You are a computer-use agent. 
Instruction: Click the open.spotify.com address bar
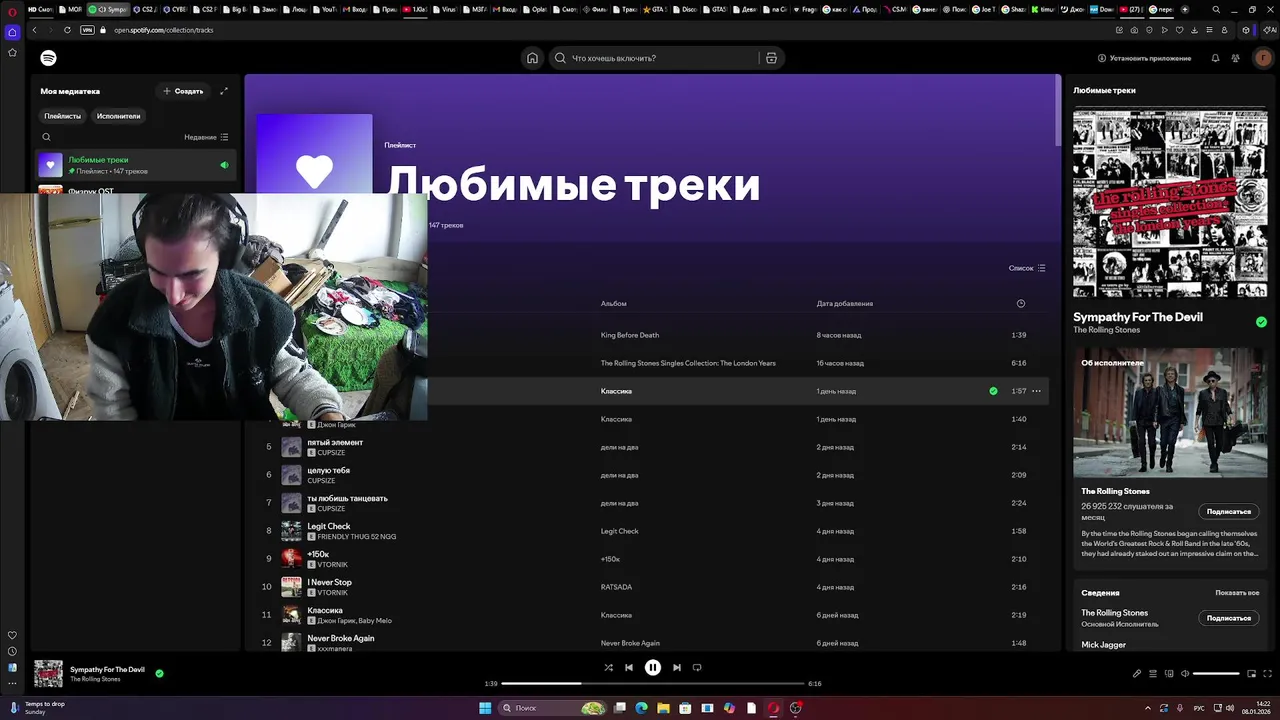click(x=163, y=30)
